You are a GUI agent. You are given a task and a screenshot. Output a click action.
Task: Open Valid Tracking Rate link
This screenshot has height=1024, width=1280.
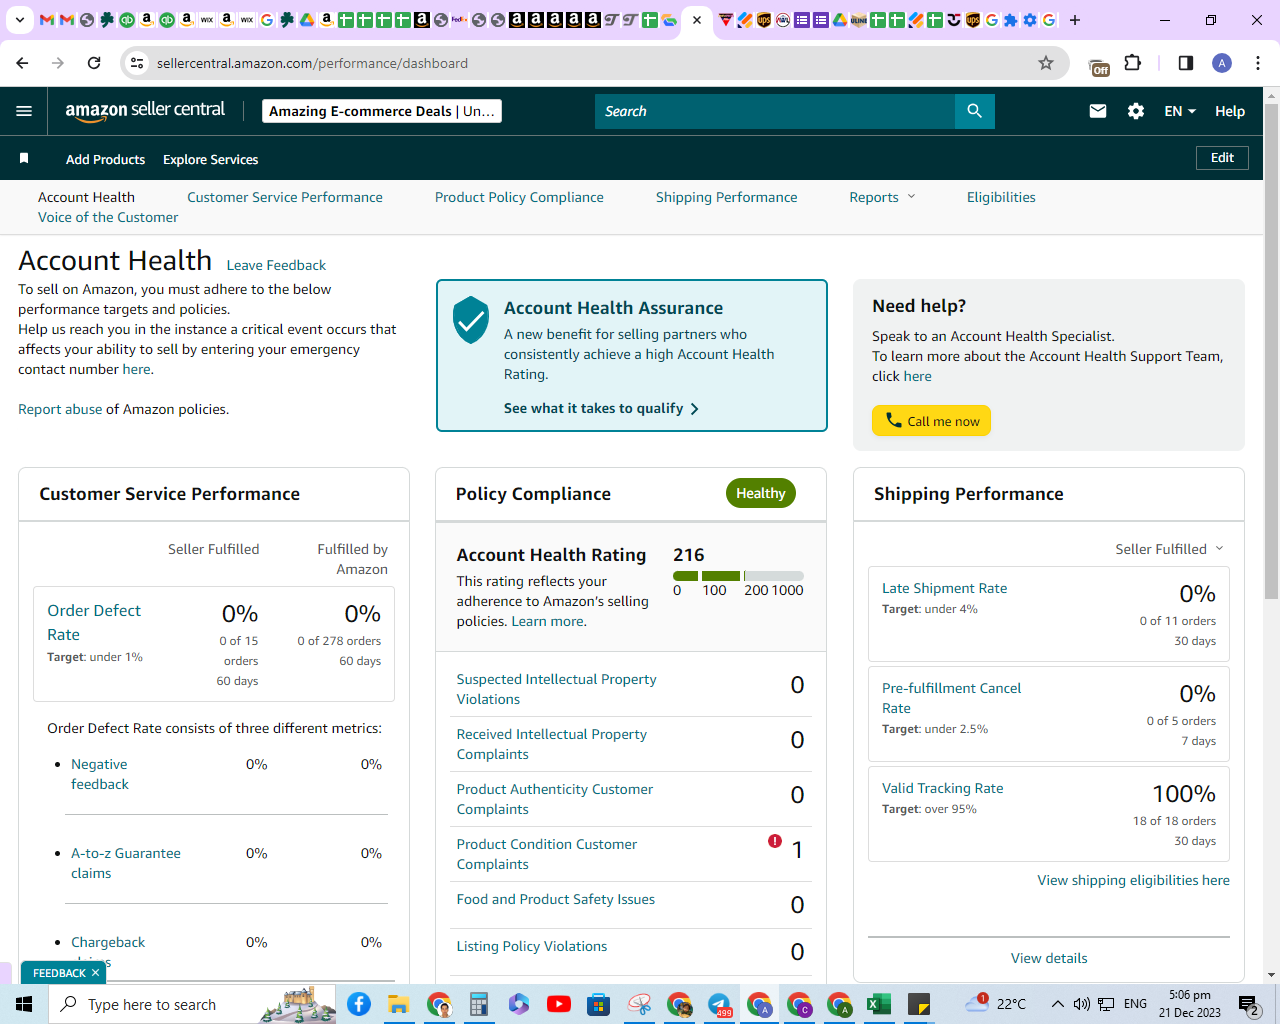[x=942, y=788]
